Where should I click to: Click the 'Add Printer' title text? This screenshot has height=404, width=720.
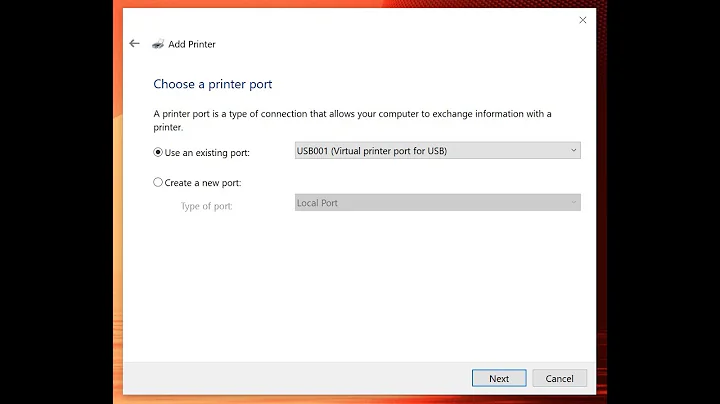191,44
